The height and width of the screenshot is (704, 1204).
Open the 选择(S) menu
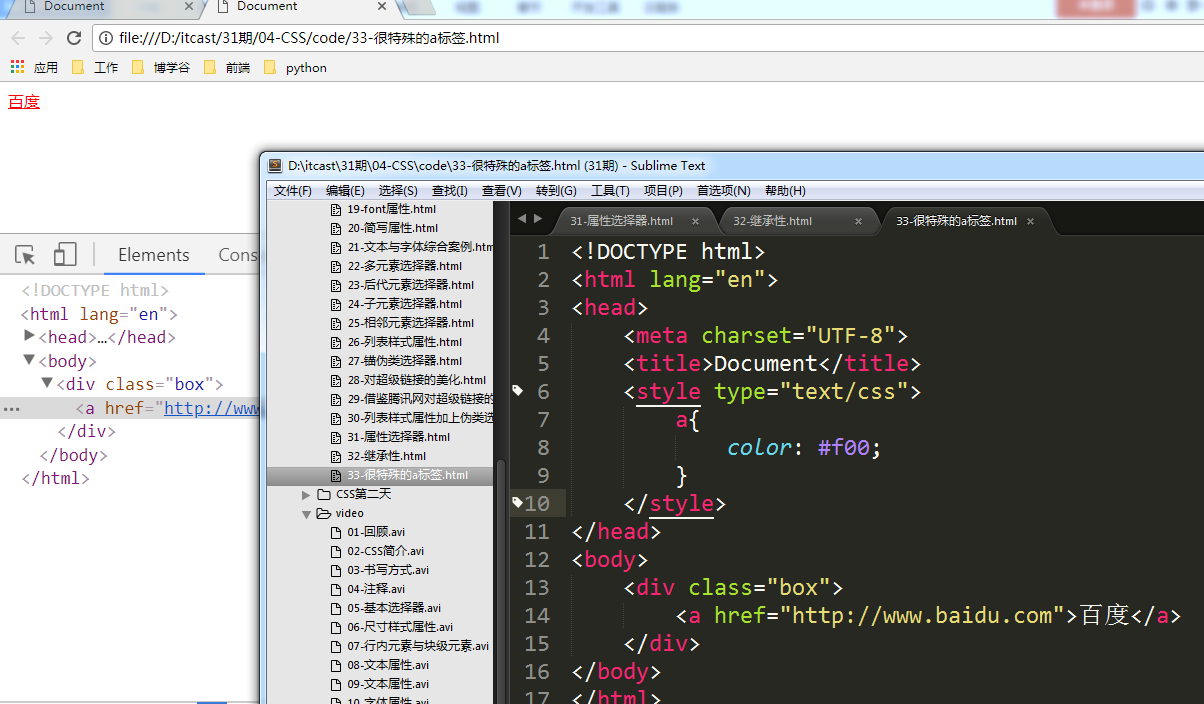pyautogui.click(x=398, y=191)
